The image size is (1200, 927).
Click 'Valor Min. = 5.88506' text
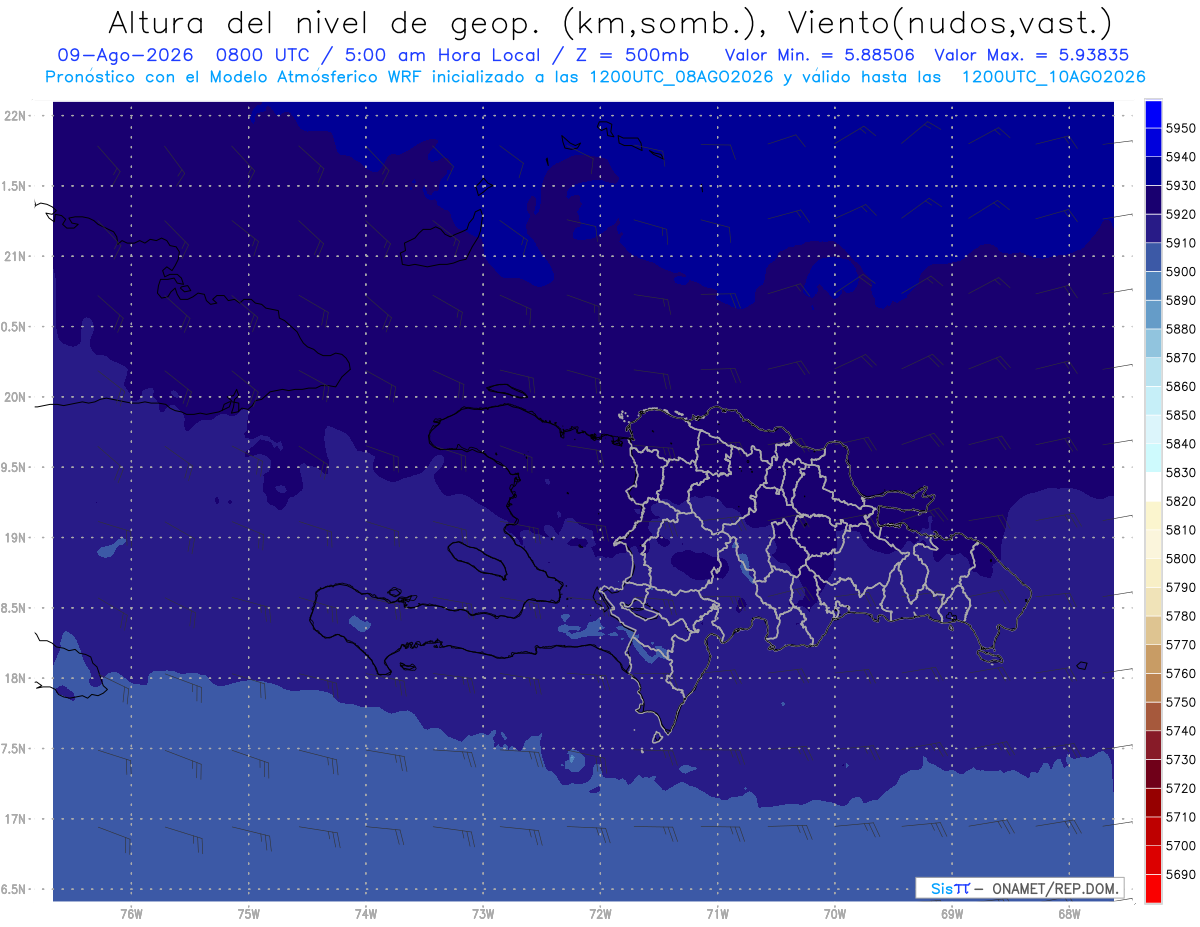tap(819, 55)
